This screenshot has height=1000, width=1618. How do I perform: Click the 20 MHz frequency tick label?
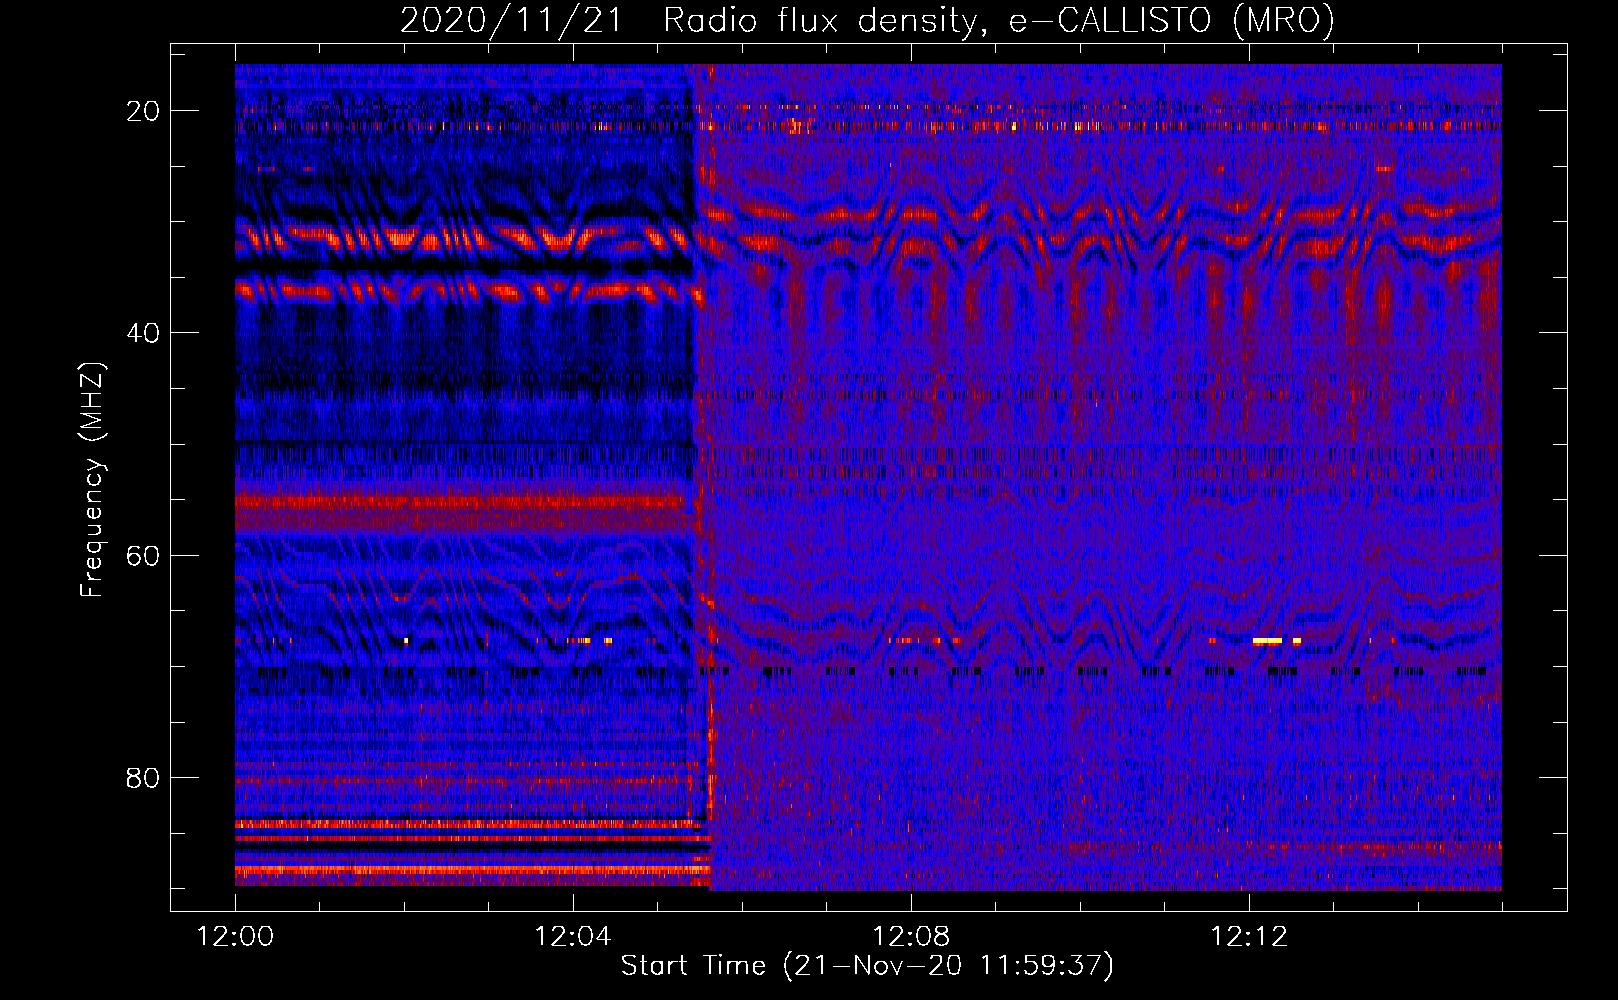click(x=143, y=111)
